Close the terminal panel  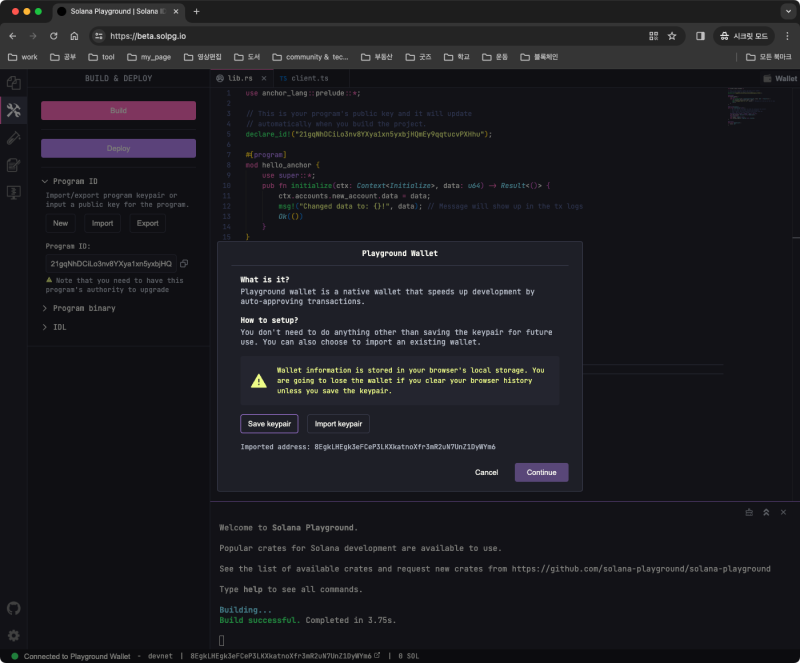783,512
